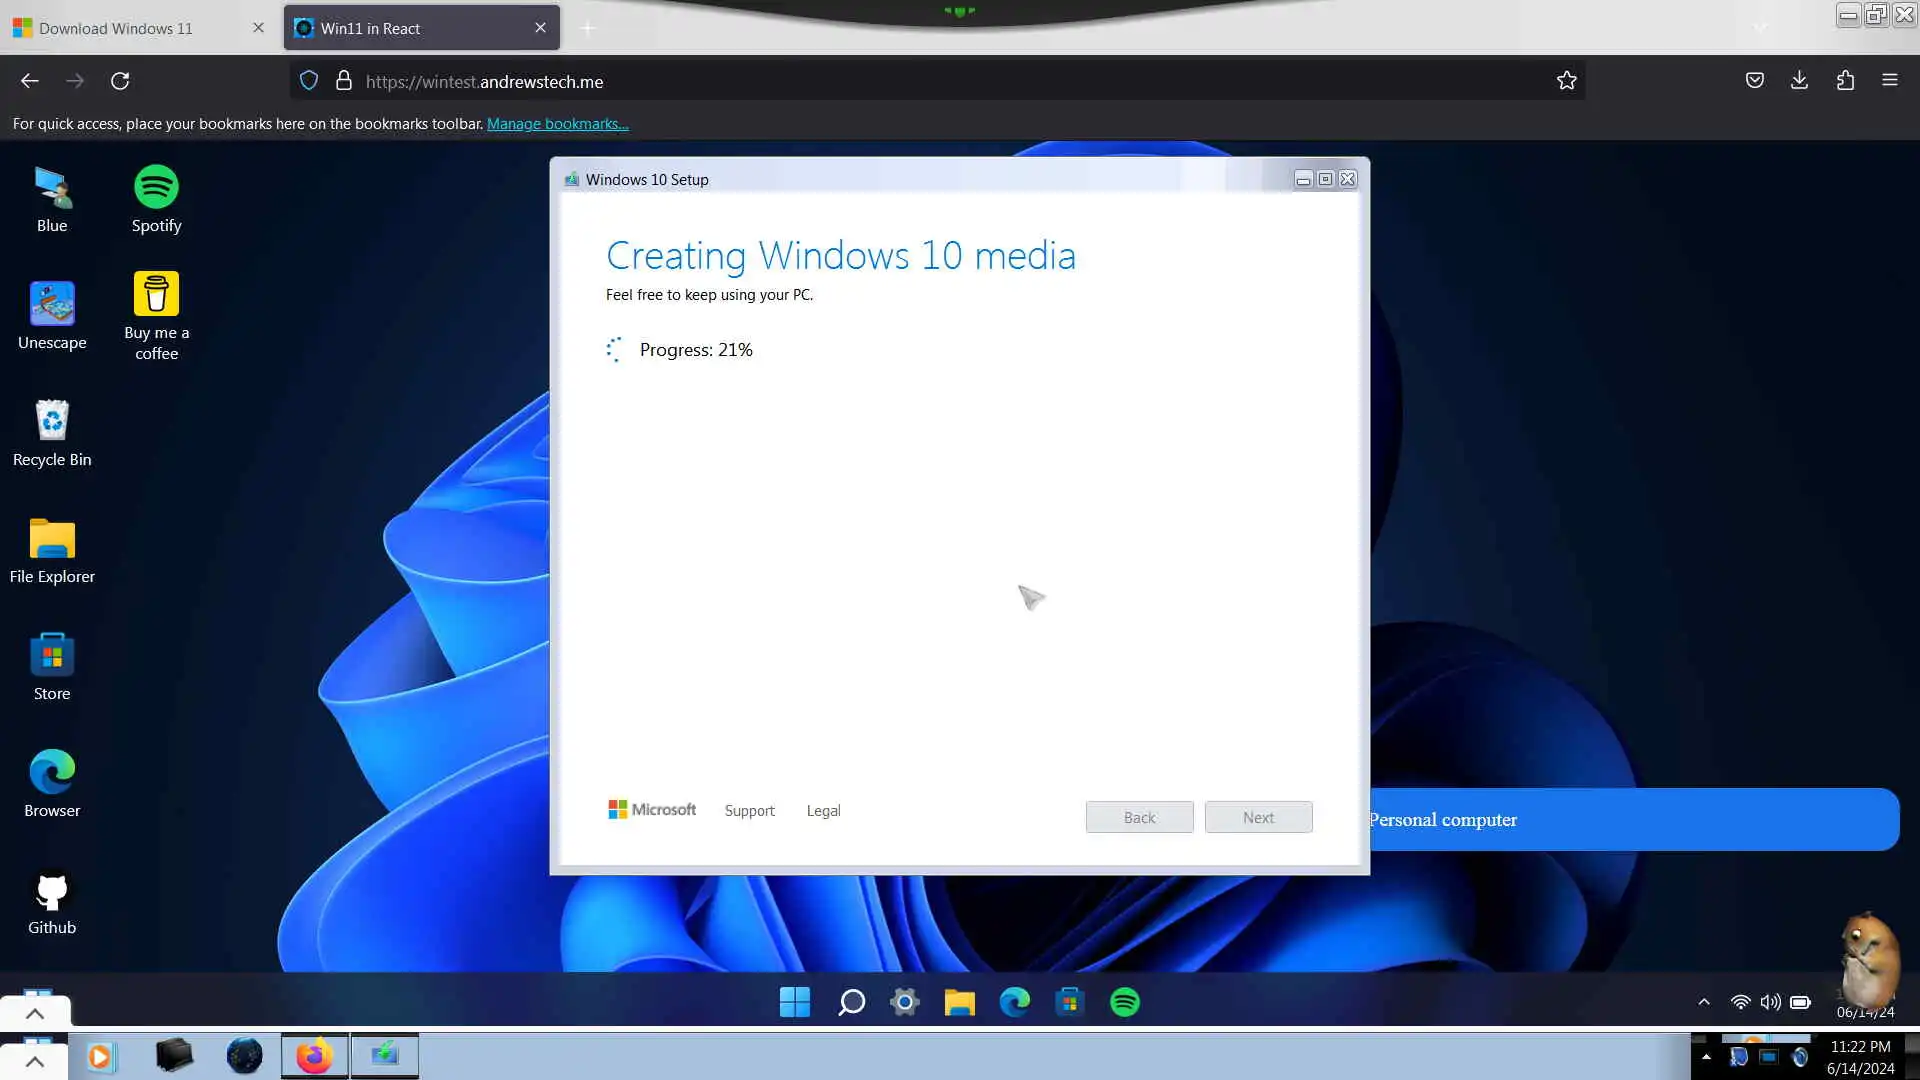Bookmark this page with the star icon

(x=1566, y=81)
